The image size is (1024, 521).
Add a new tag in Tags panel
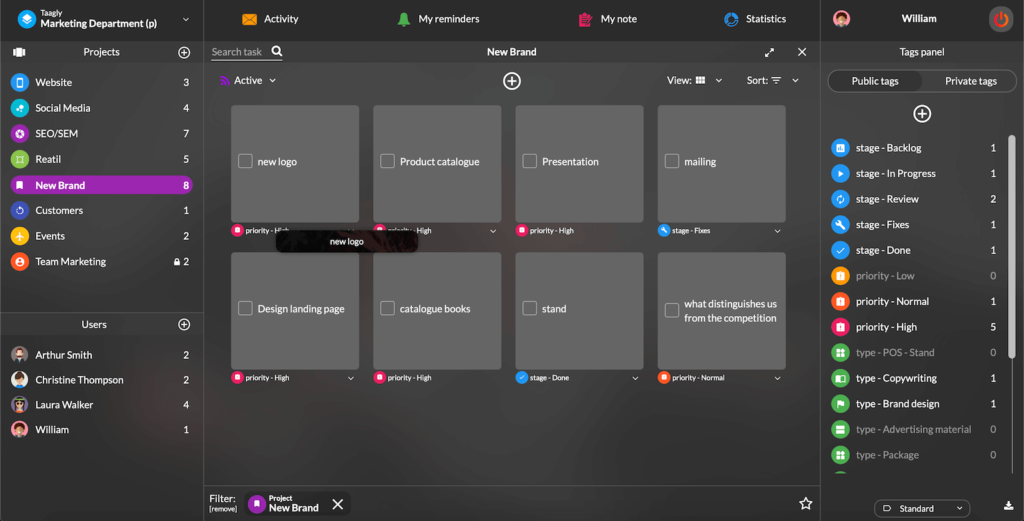click(x=922, y=114)
